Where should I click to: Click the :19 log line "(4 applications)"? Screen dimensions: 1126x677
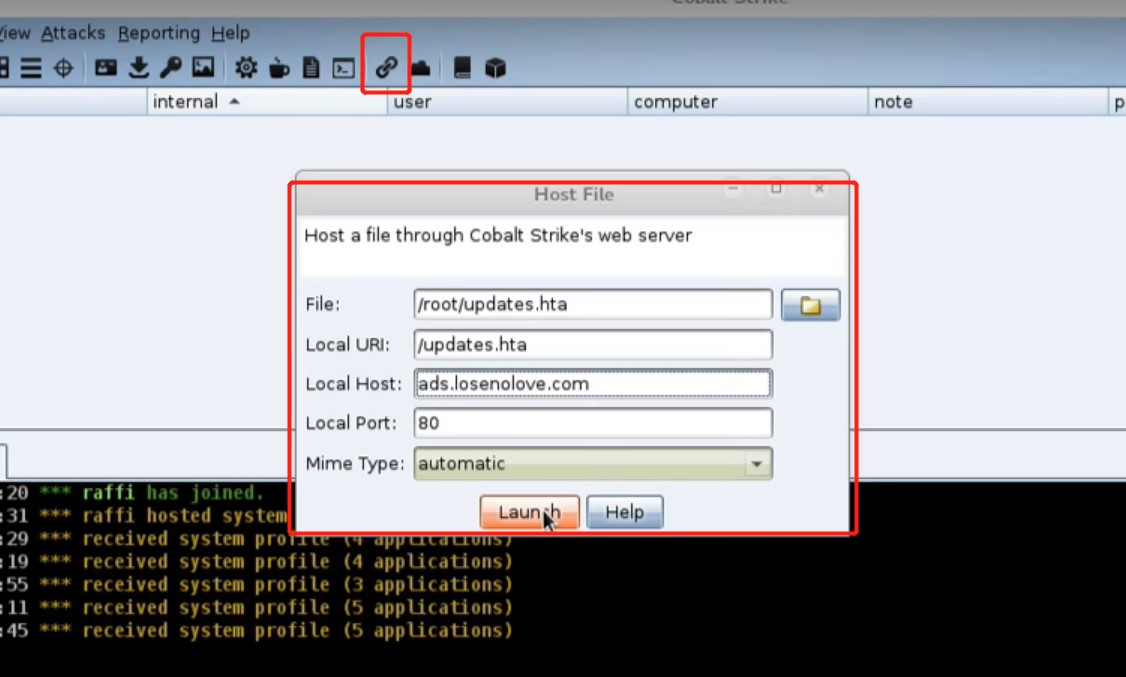point(256,562)
